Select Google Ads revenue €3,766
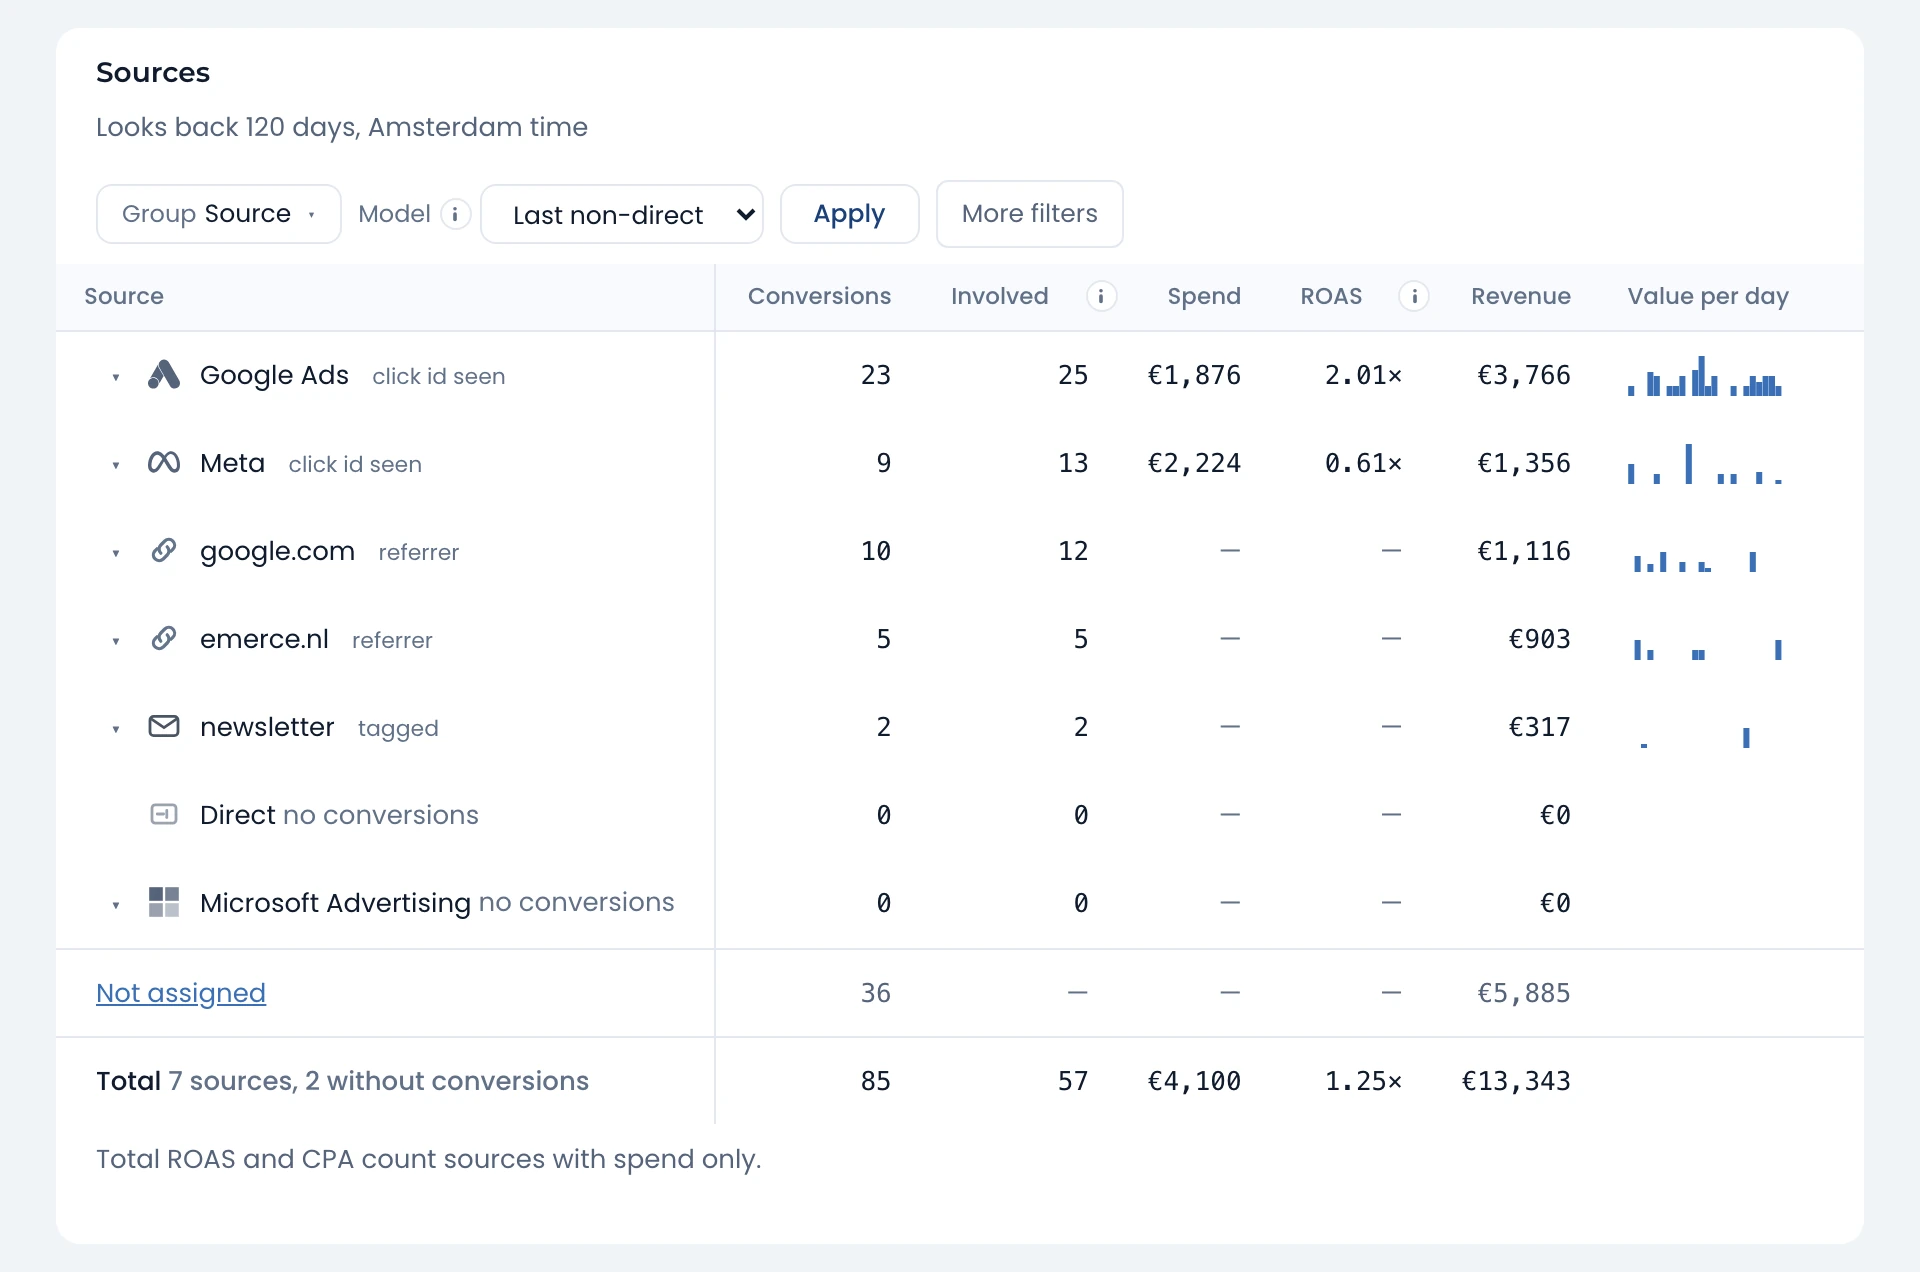The width and height of the screenshot is (1920, 1272). click(1524, 375)
